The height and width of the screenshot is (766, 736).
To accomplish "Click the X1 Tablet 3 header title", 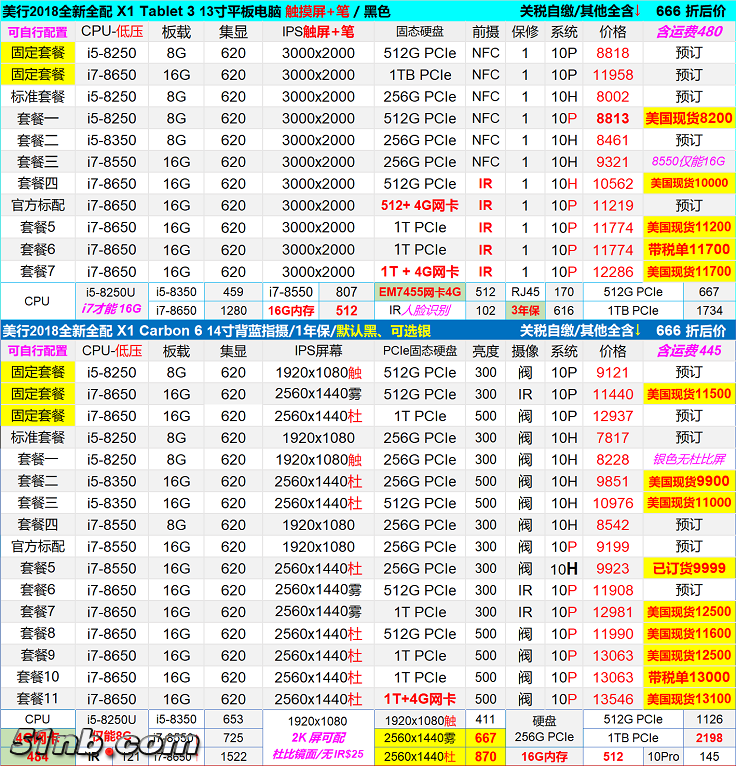I will tap(200, 10).
